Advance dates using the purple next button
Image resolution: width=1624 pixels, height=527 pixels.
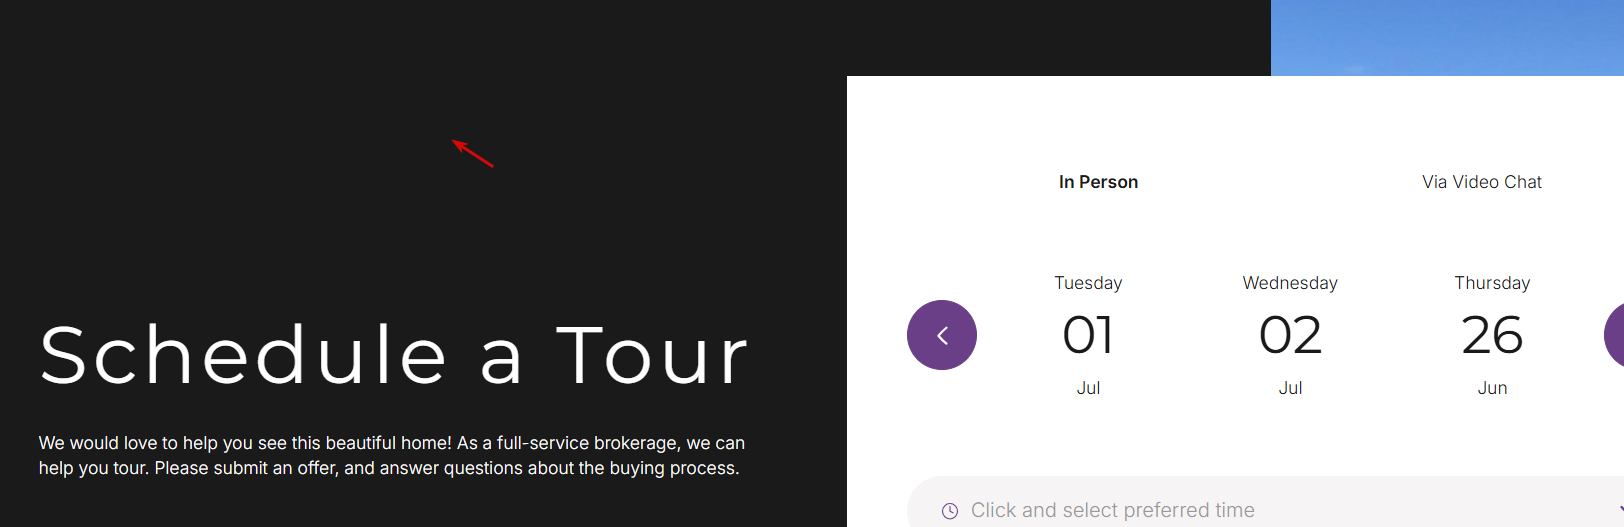coord(1615,335)
